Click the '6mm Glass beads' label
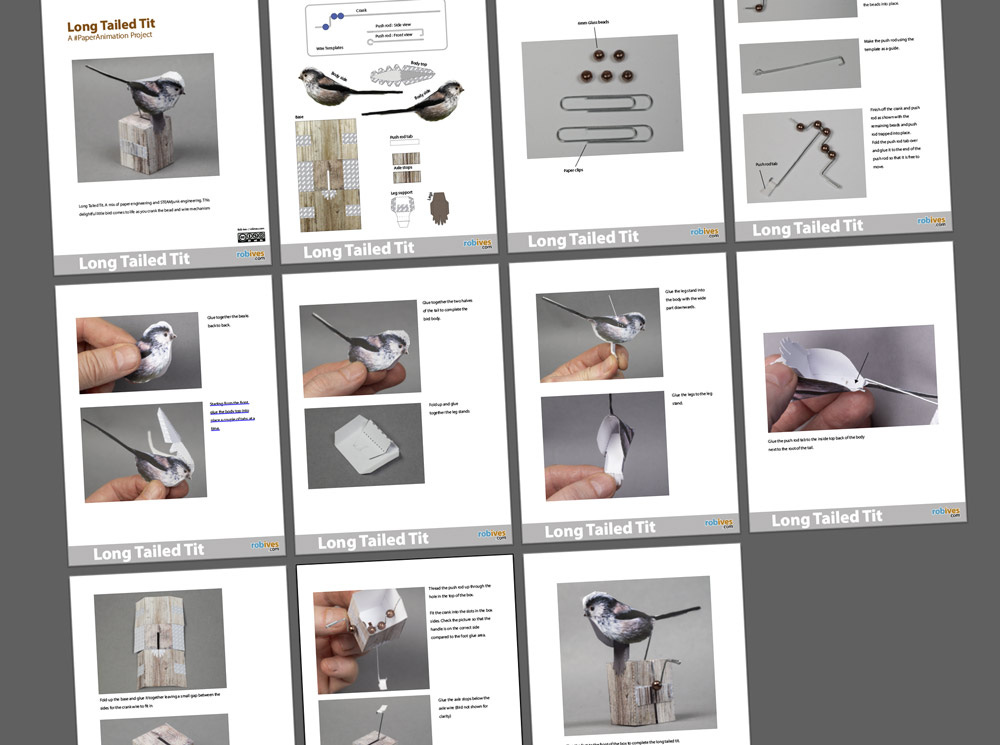 pos(593,22)
